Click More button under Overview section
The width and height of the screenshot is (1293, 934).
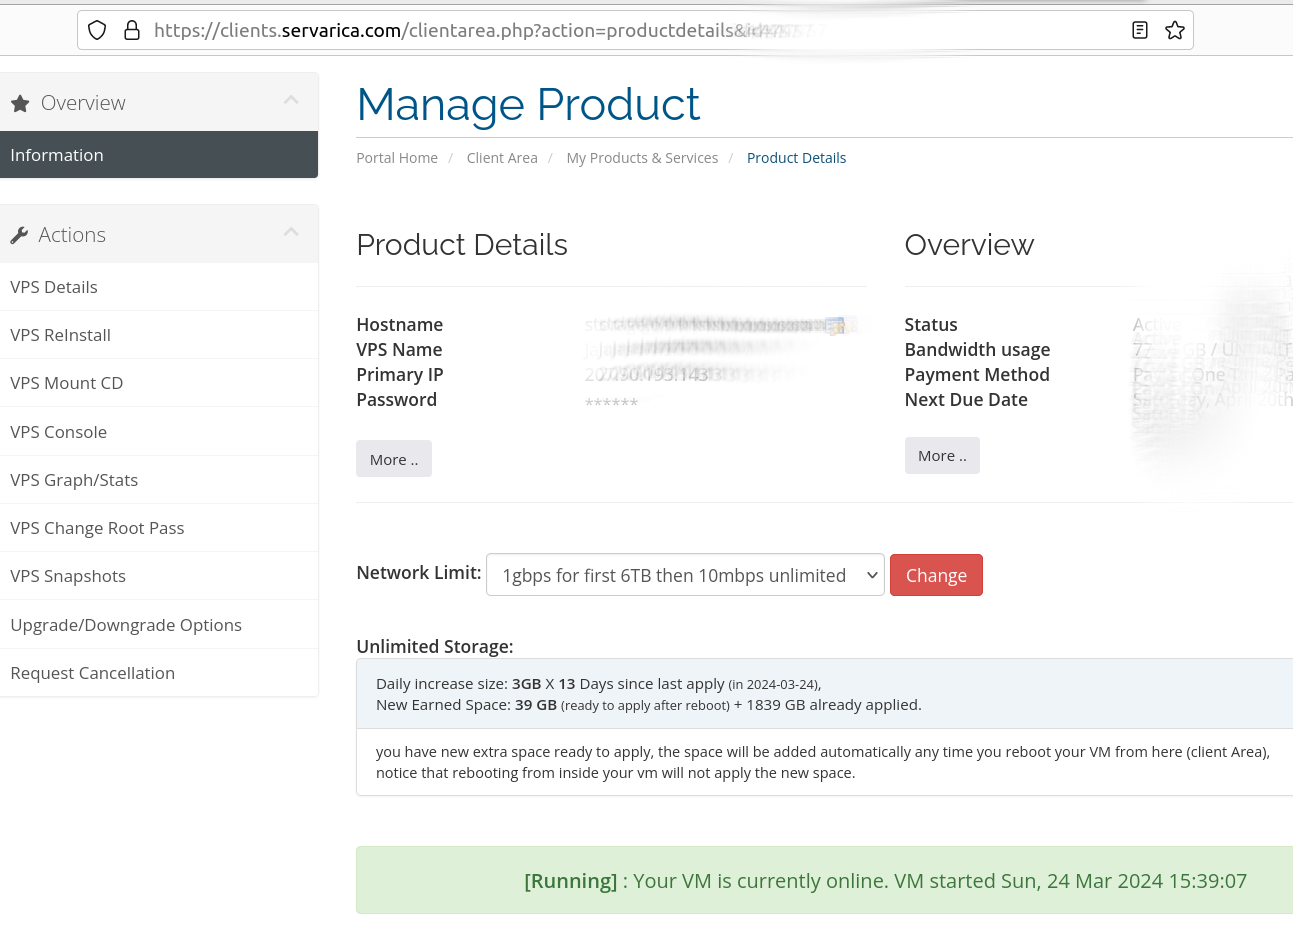tap(942, 456)
